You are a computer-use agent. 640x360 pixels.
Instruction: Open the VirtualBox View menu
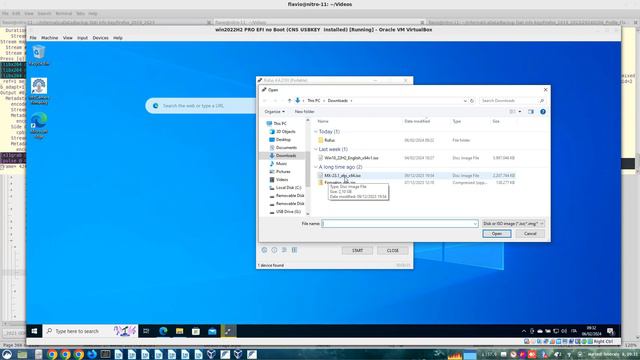pyautogui.click(x=67, y=38)
